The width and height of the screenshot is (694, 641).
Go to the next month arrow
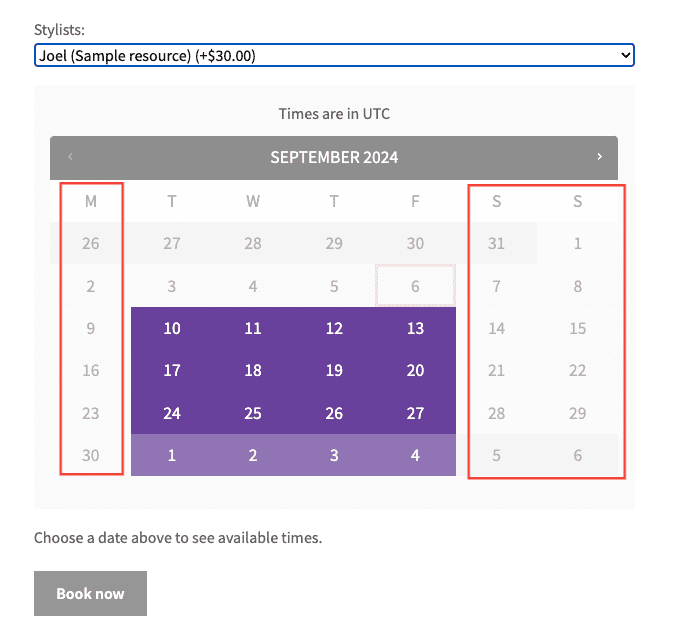click(599, 157)
